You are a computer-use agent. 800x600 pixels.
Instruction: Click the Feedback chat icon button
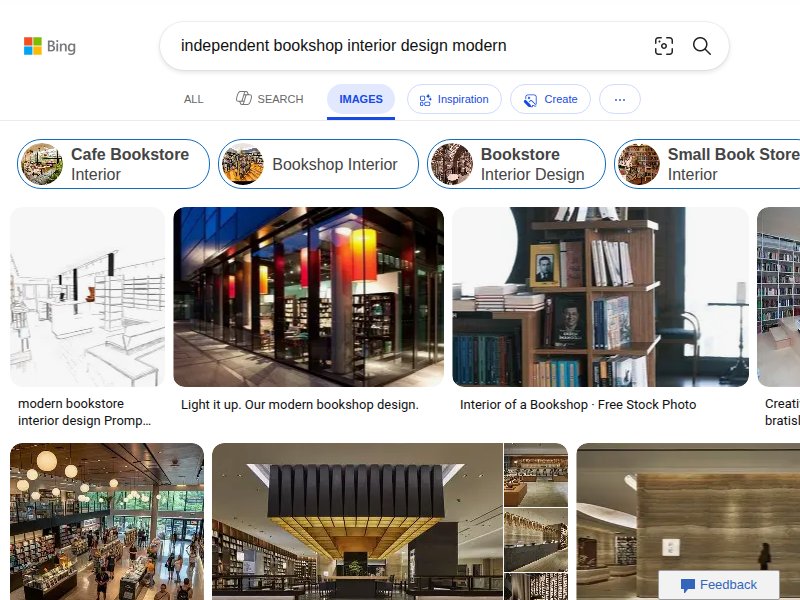tap(719, 585)
